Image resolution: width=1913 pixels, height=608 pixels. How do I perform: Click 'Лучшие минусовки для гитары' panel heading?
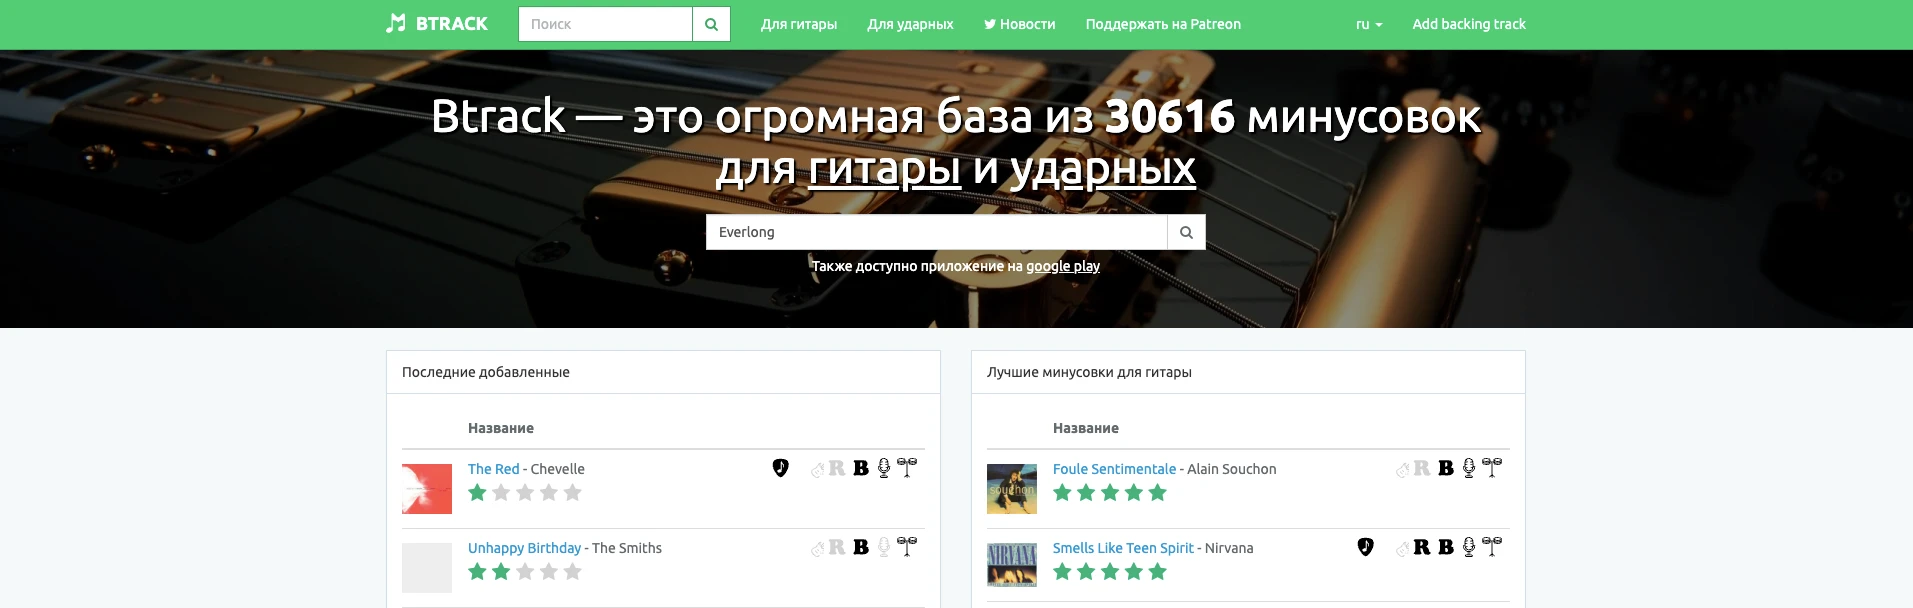1089,372
